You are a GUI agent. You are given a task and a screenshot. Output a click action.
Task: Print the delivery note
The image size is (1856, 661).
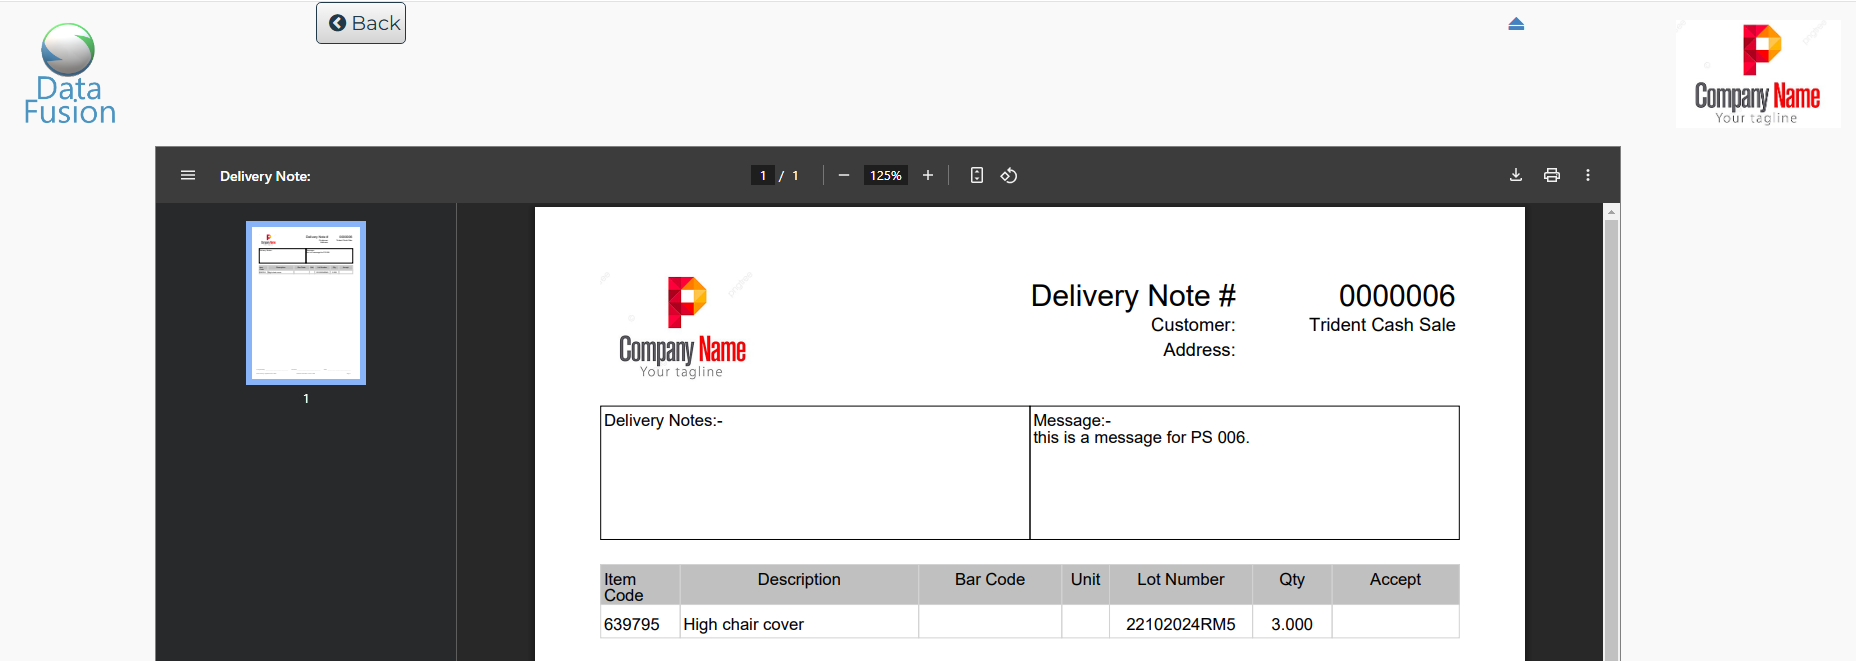(x=1552, y=175)
